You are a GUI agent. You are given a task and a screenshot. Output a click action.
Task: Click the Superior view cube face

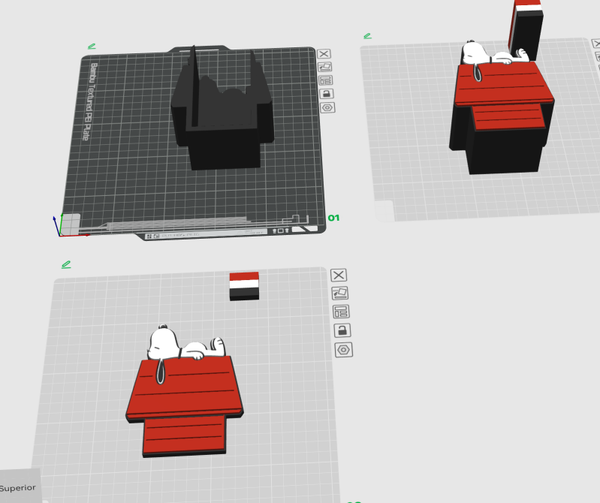coord(18,488)
